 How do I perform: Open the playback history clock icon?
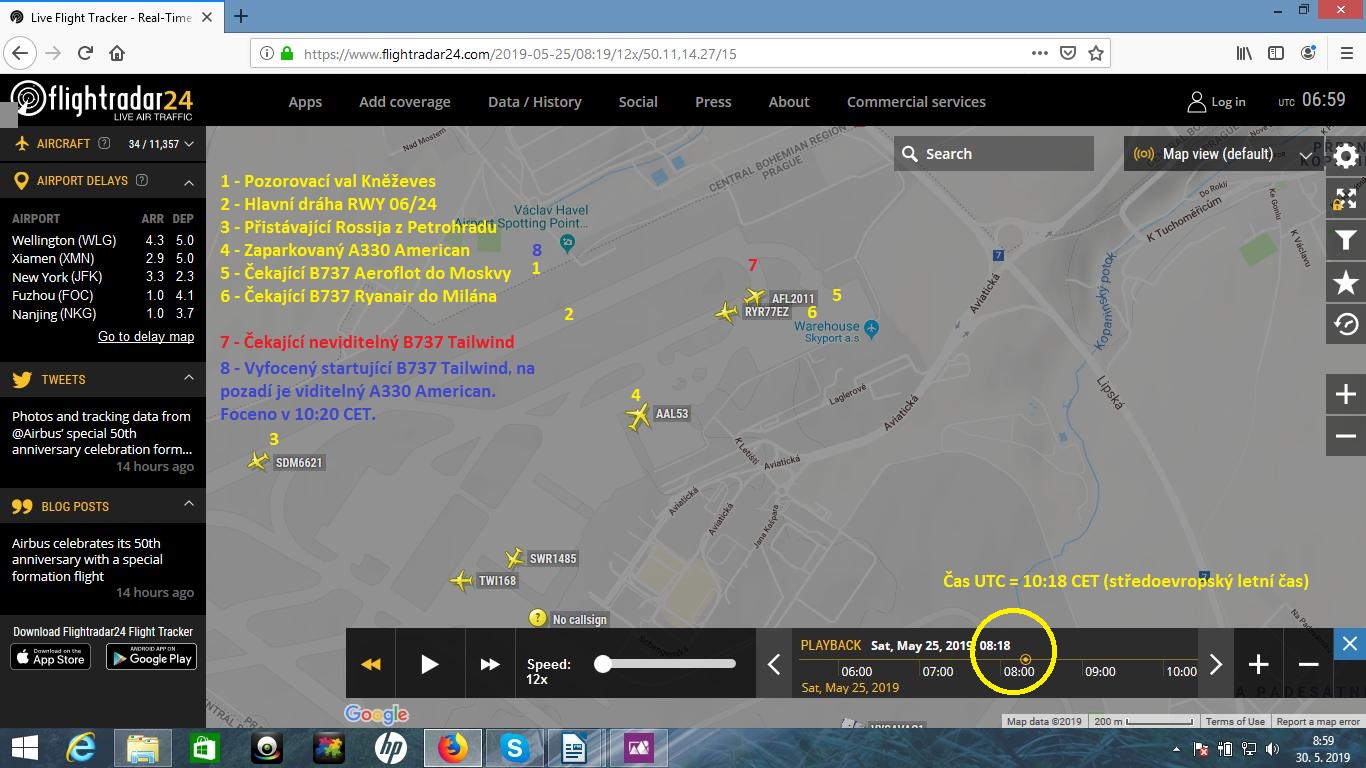(1346, 325)
